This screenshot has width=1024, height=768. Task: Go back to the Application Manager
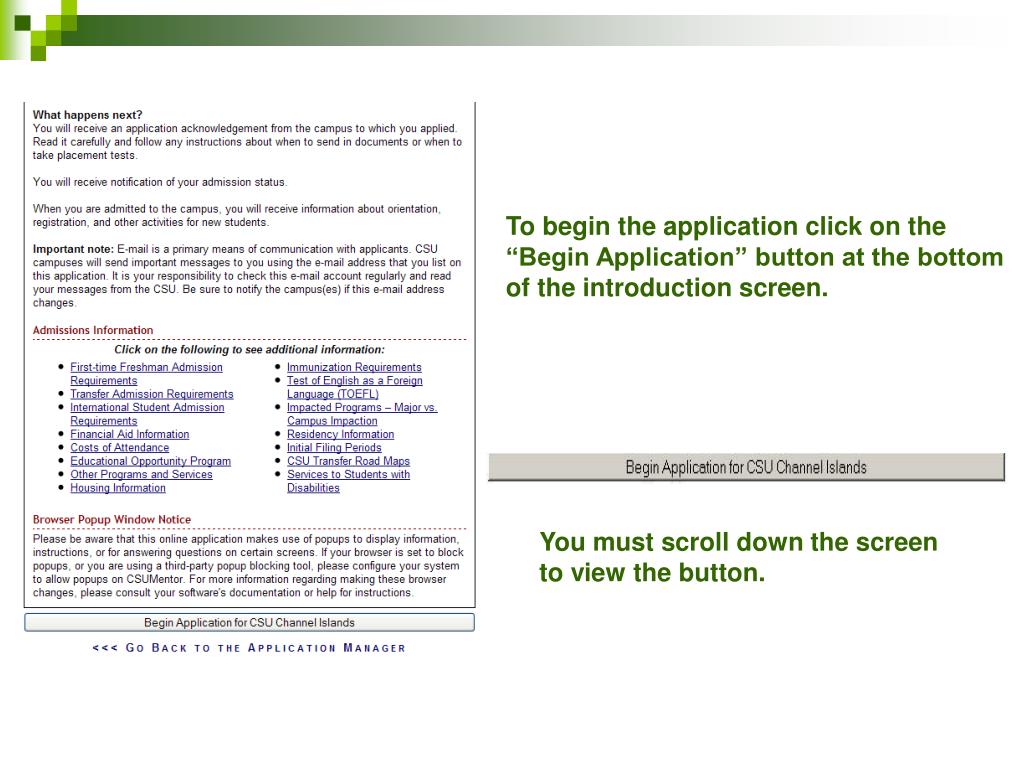249,648
